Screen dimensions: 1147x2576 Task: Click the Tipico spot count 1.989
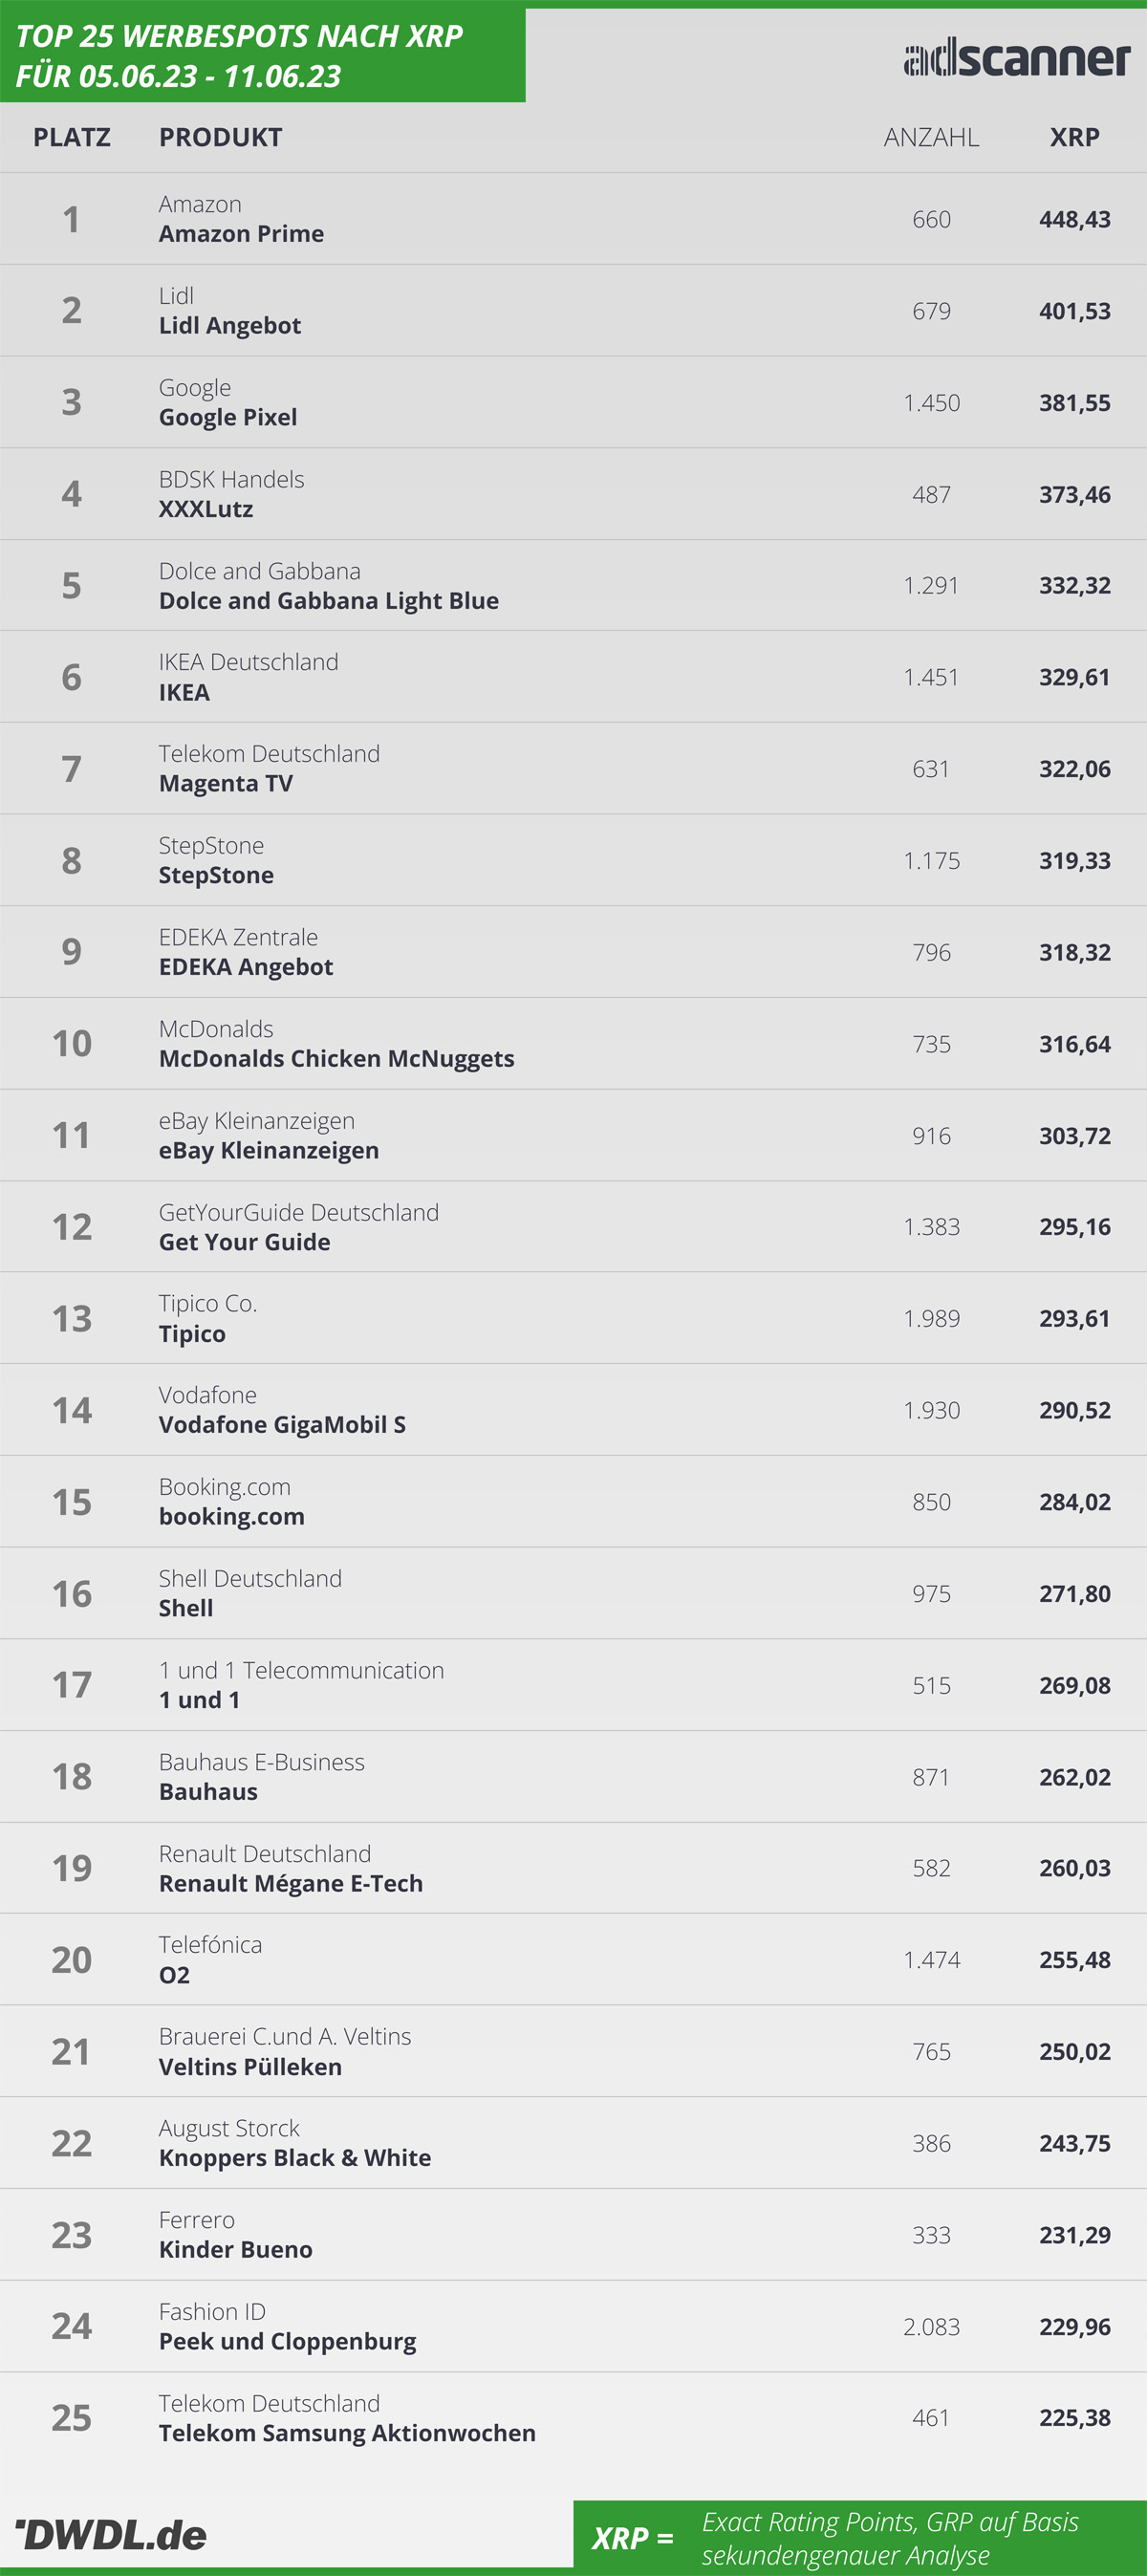pyautogui.click(x=931, y=1319)
